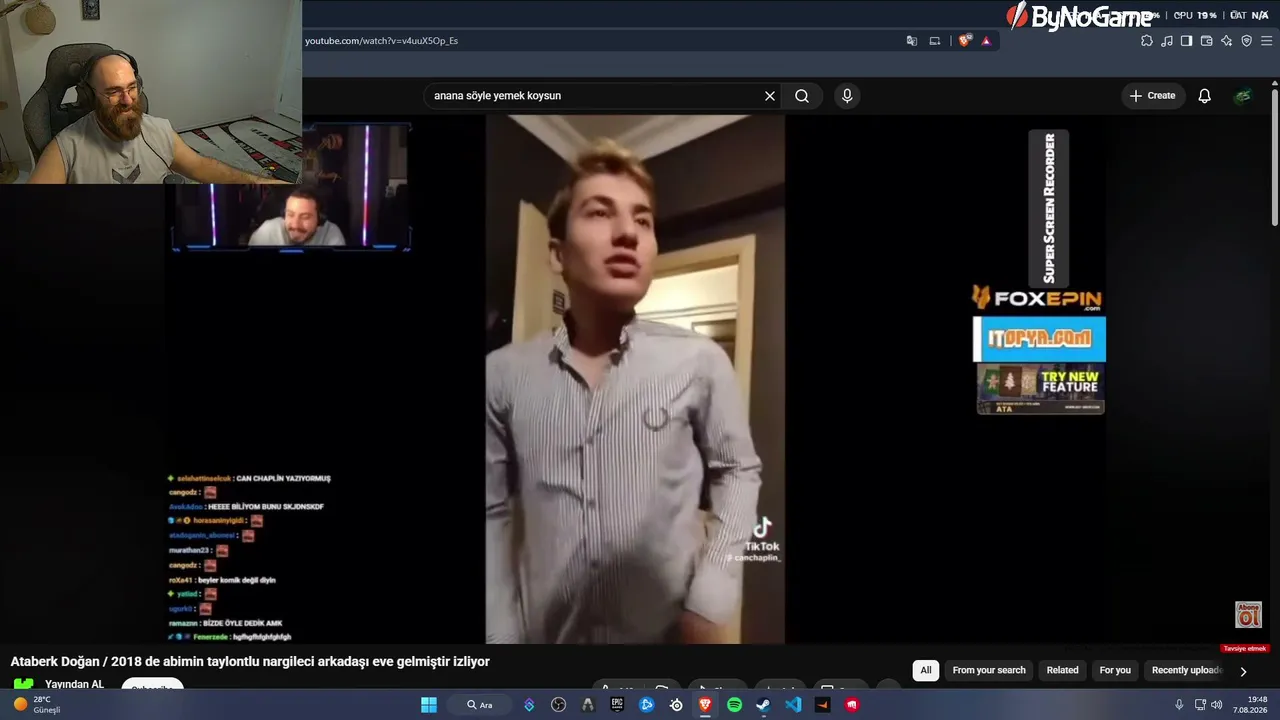Image resolution: width=1280 pixels, height=720 pixels.
Task: Open the Yayından AL channel name
Action: click(74, 685)
